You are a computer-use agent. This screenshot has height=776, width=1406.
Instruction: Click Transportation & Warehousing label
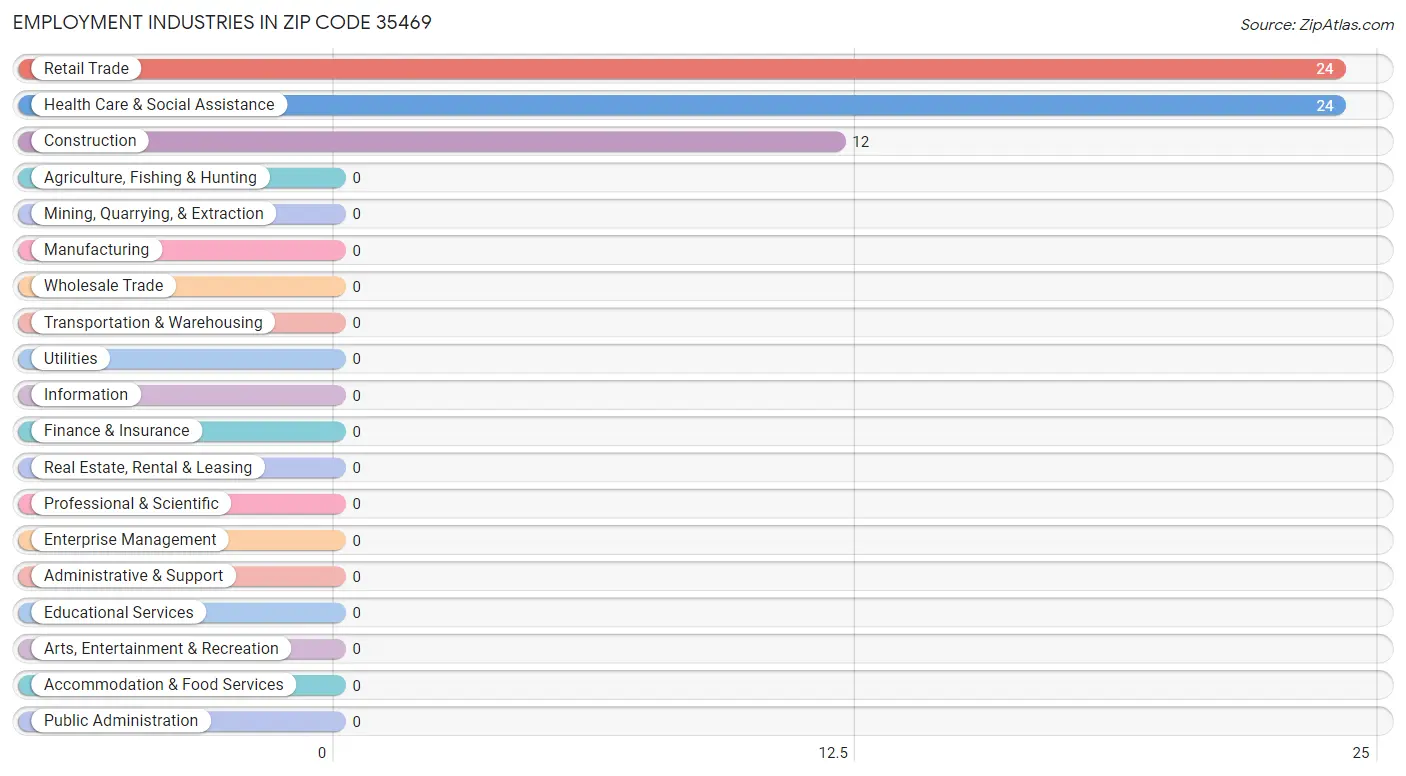(x=153, y=322)
